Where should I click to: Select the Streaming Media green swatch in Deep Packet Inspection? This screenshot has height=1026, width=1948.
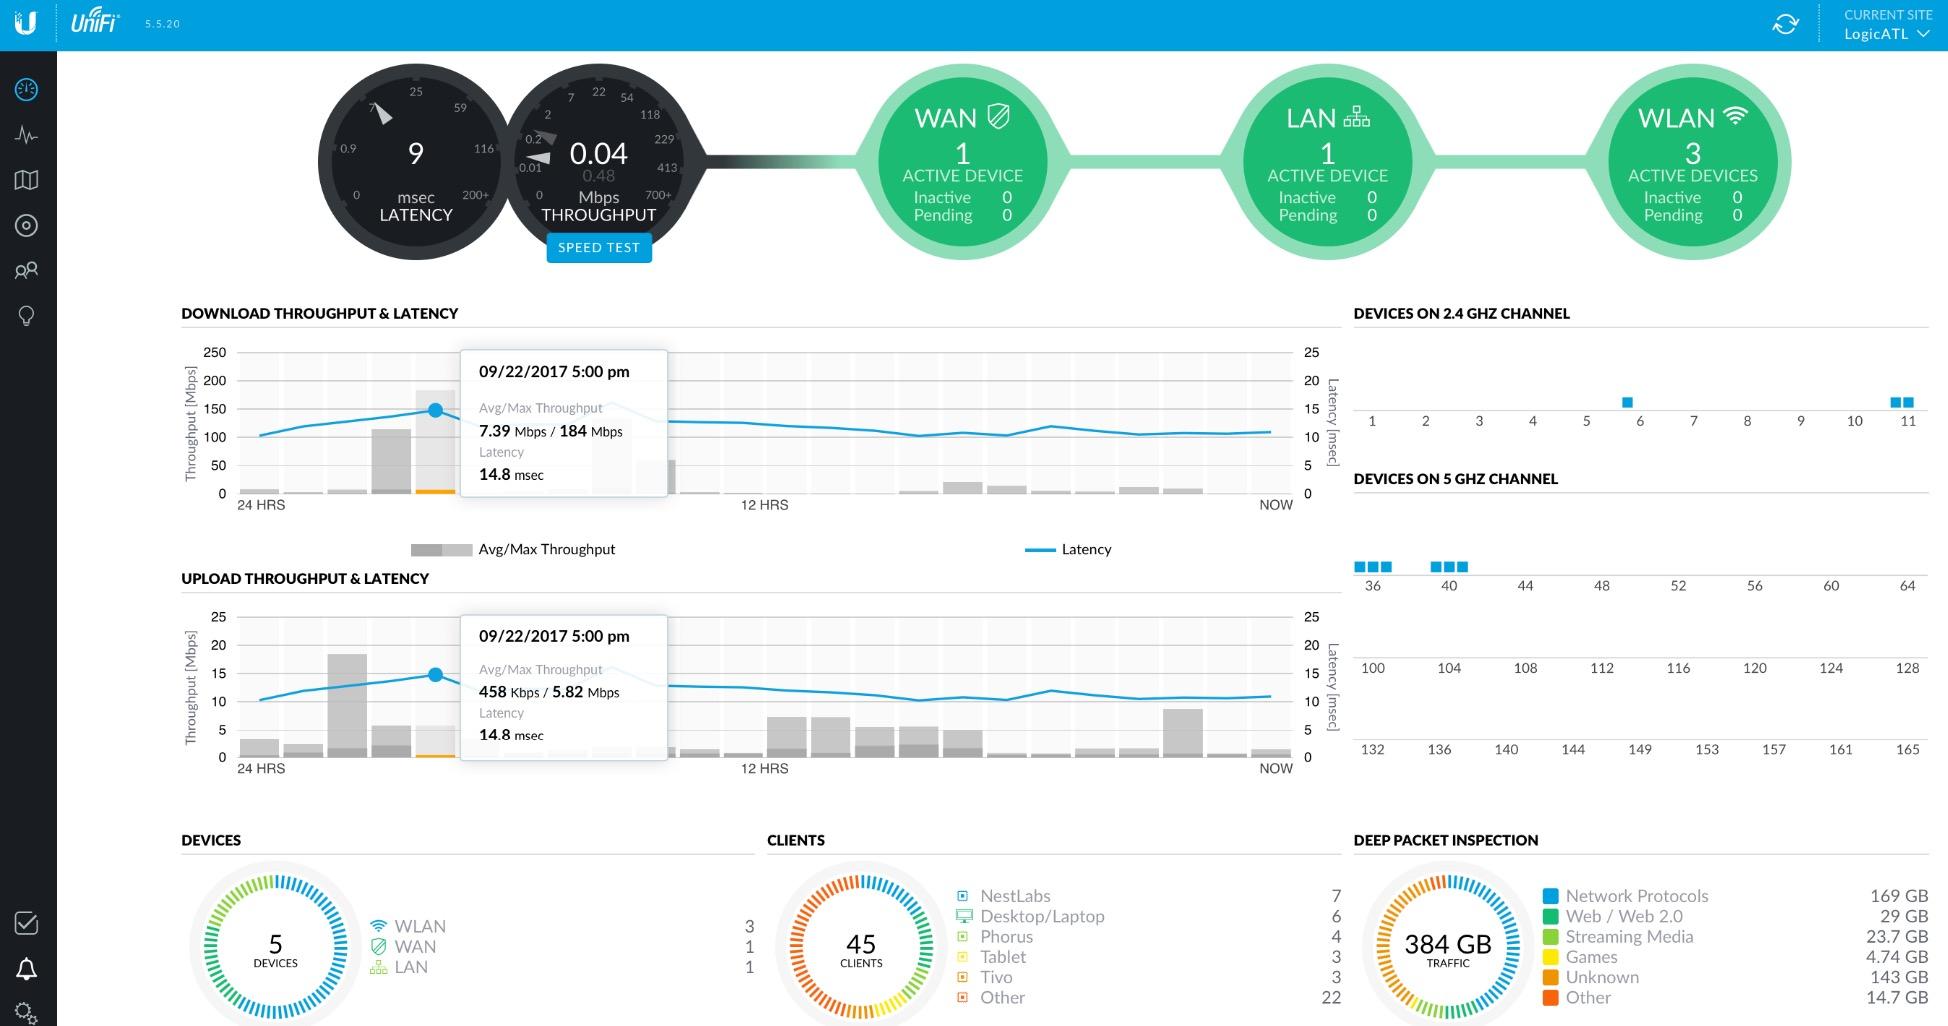[x=1550, y=936]
